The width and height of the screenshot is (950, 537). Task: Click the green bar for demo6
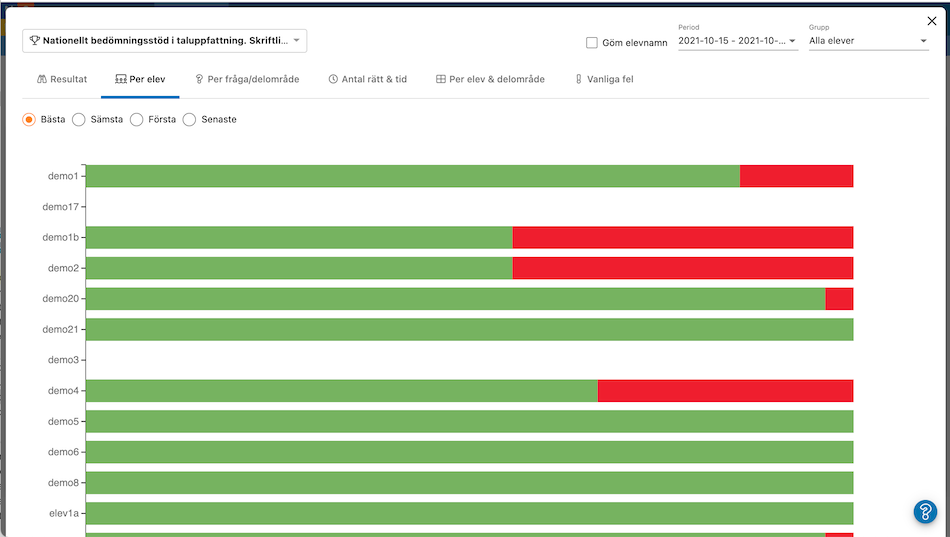point(470,452)
